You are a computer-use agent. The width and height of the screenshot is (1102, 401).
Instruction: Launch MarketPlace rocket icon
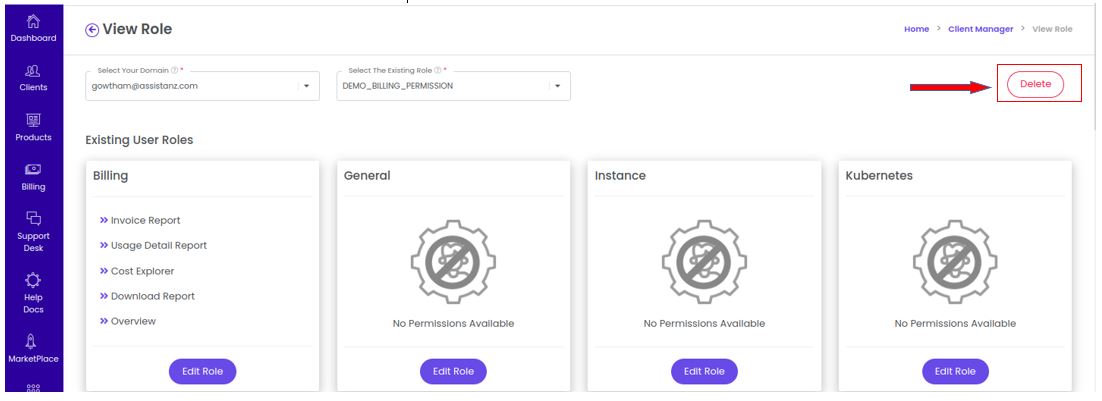pyautogui.click(x=33, y=342)
